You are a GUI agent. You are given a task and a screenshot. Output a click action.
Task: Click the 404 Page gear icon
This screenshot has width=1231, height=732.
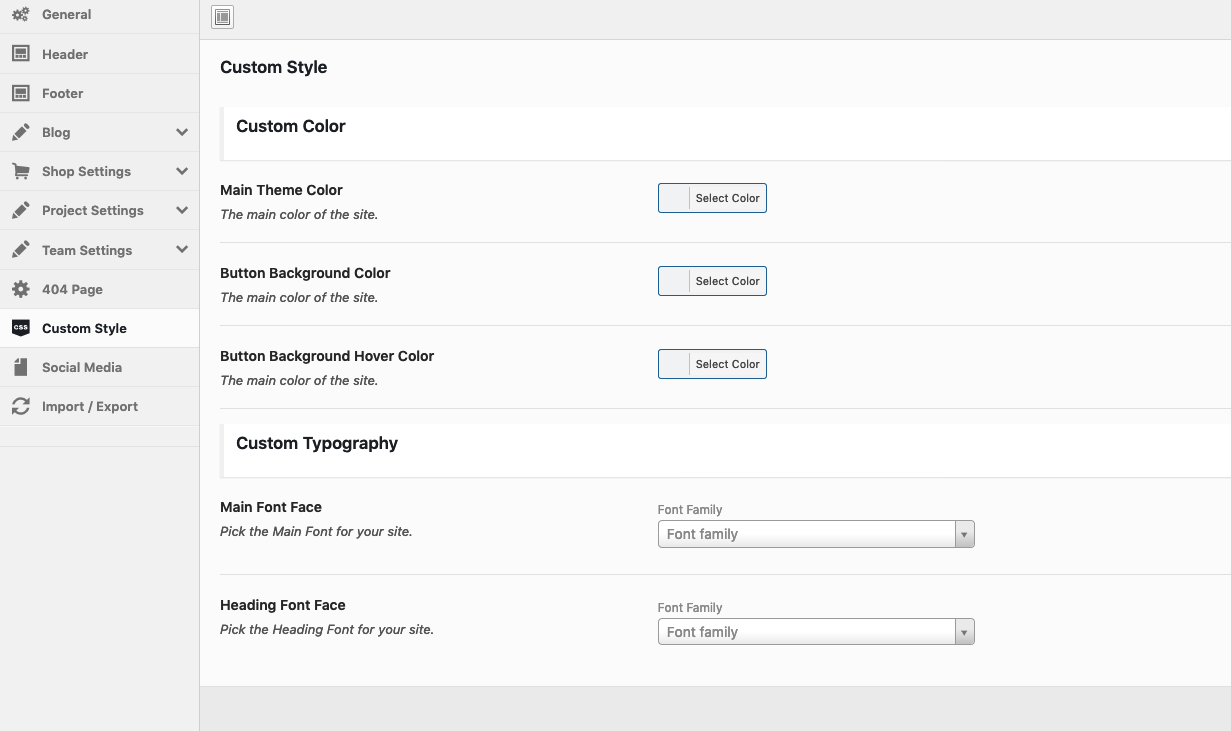tap(20, 289)
